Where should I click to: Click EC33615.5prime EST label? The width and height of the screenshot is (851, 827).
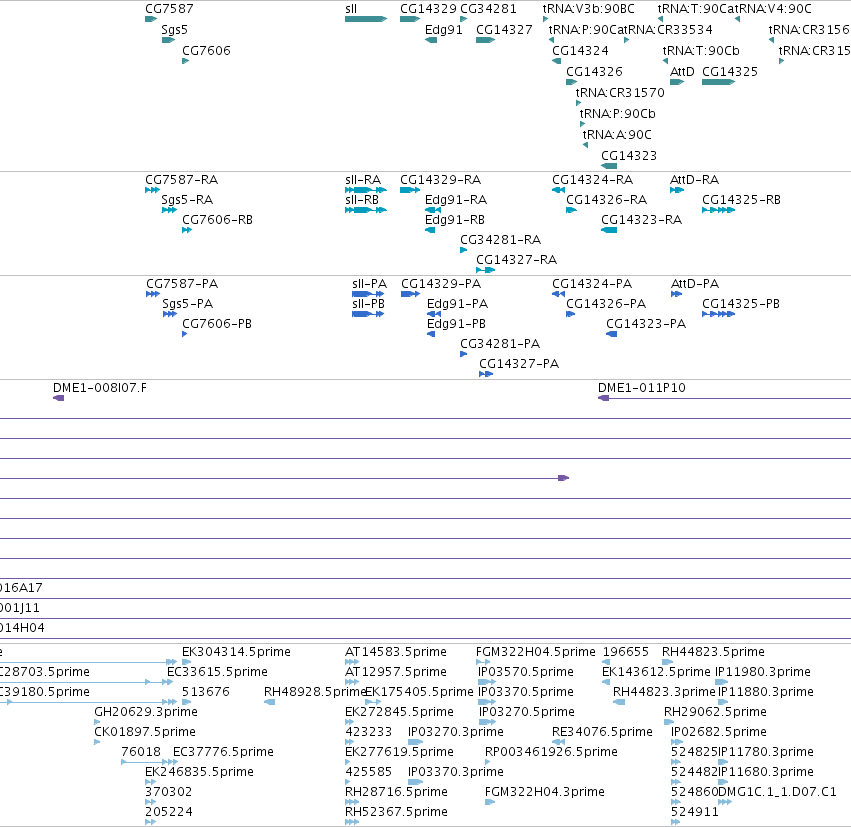(x=217, y=672)
